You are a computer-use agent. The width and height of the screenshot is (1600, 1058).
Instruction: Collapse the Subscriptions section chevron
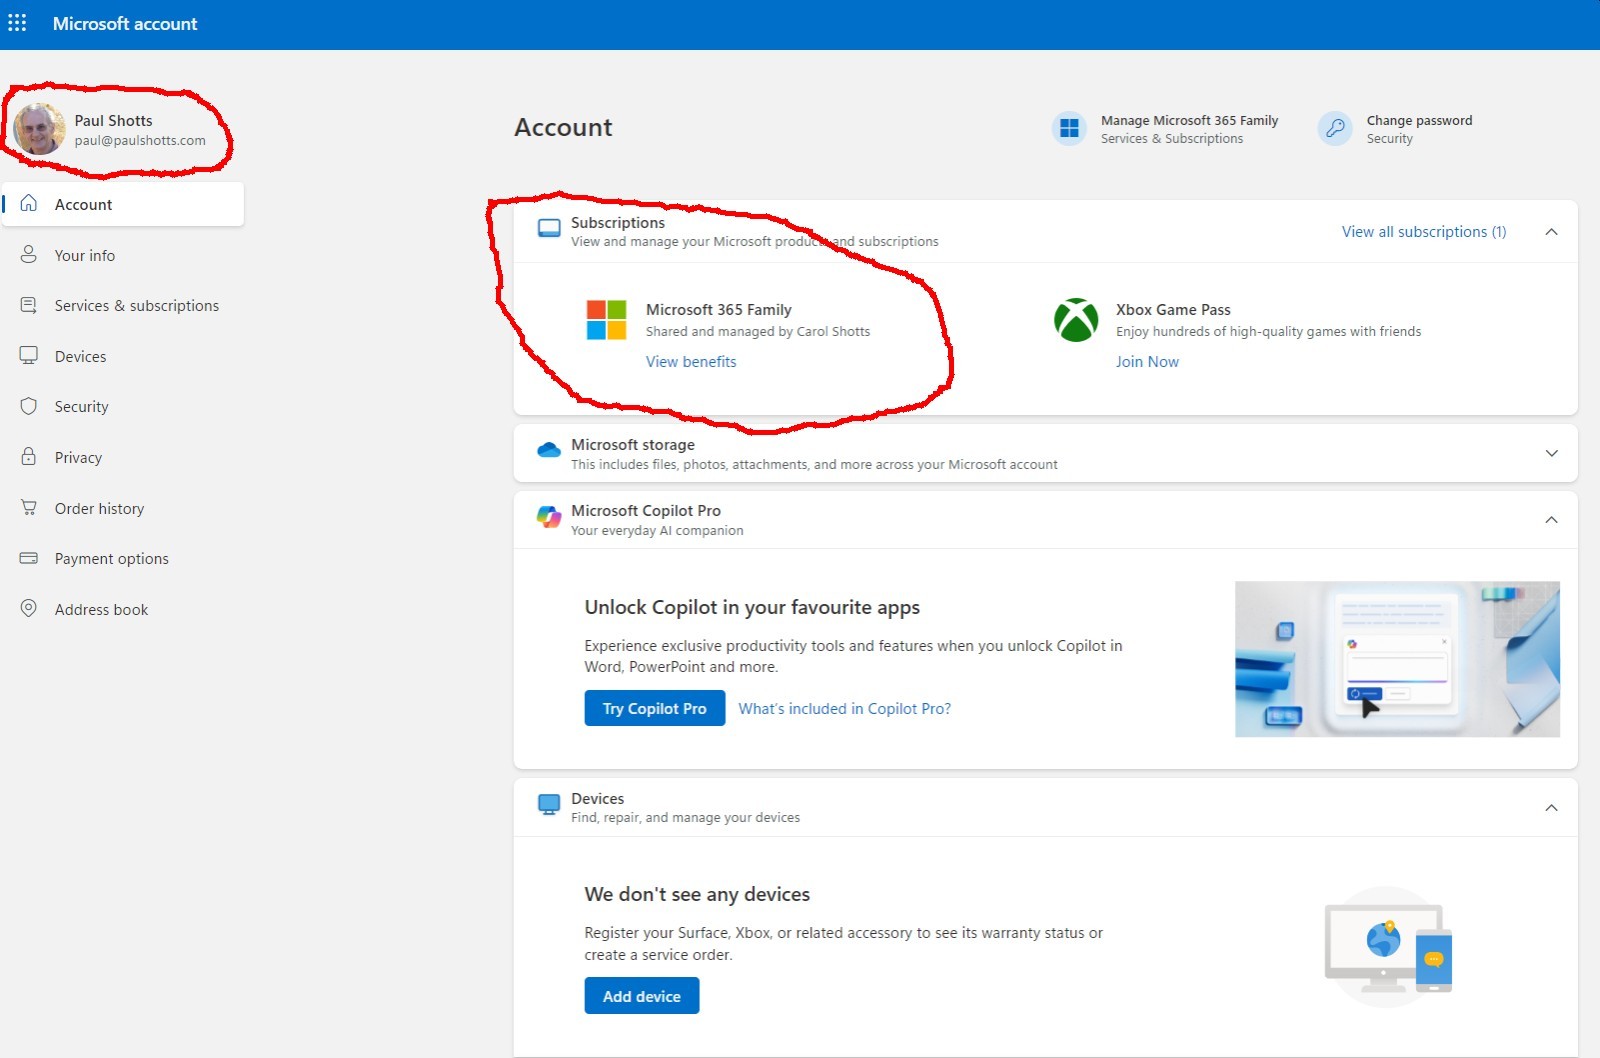(1551, 232)
